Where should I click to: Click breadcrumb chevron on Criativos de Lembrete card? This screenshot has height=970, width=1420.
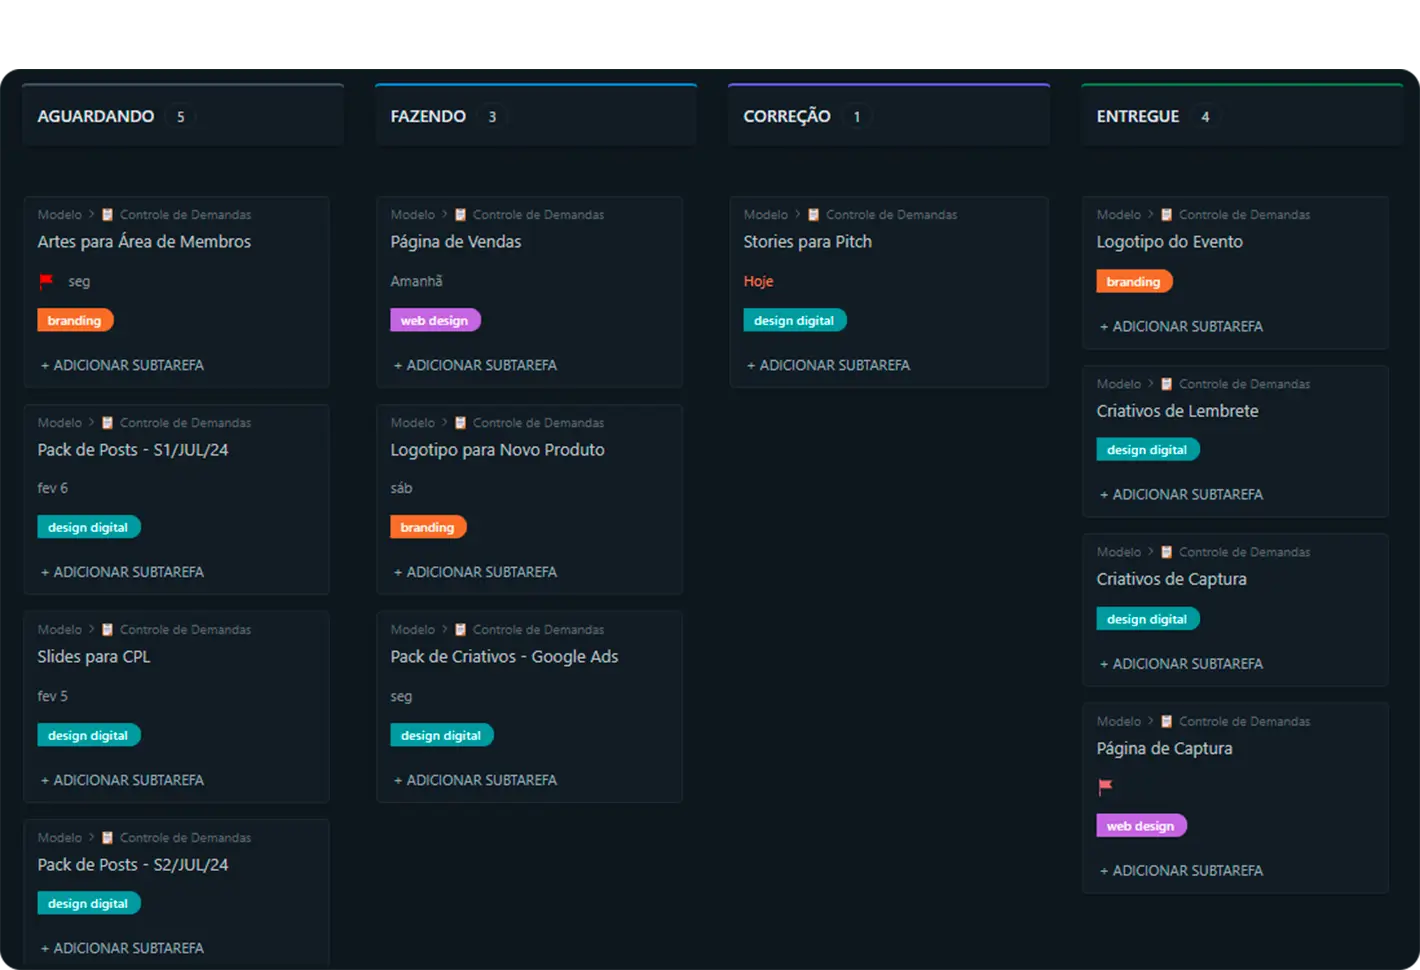[x=1150, y=384]
